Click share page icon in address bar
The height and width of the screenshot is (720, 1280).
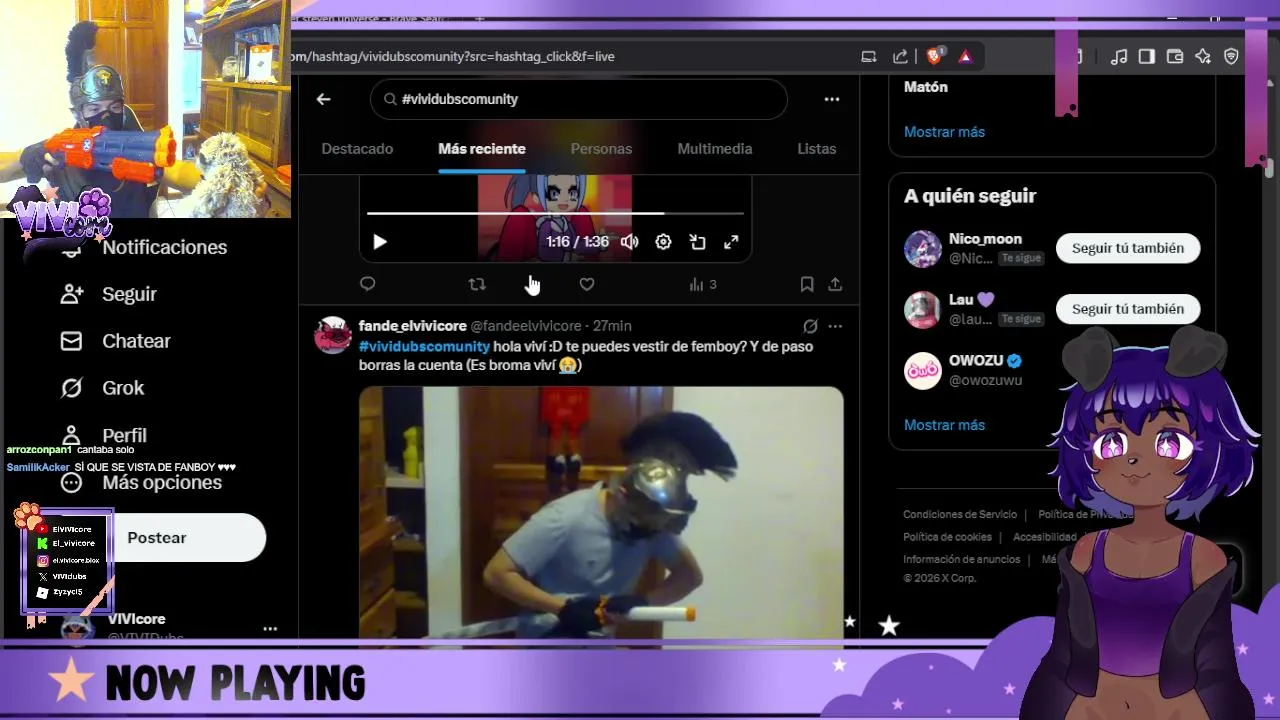coord(900,57)
